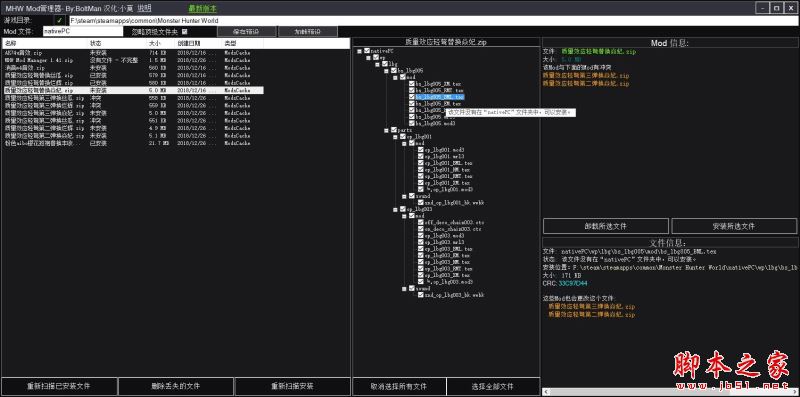800x397 pixels.
Task: Uncheck the parts folder checkbox
Action: point(393,130)
